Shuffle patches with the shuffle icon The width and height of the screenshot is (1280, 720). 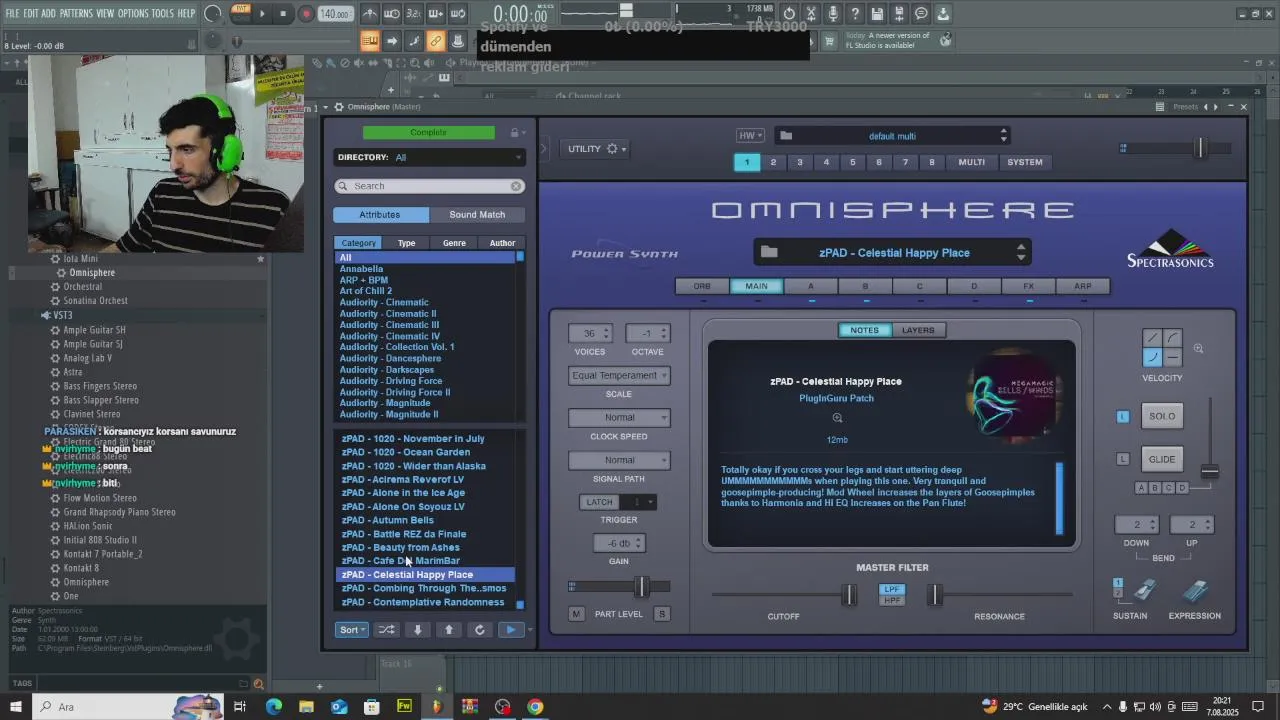pos(386,630)
